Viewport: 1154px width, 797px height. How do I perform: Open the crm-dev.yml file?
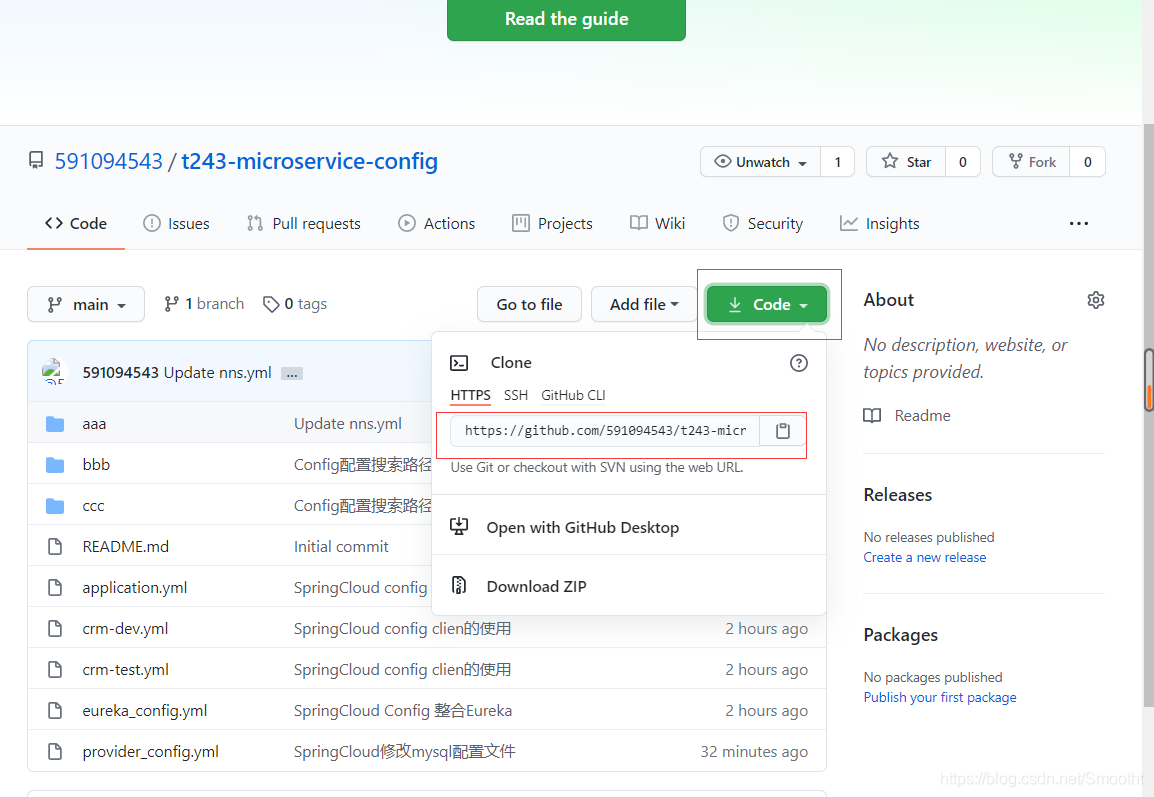coord(125,628)
